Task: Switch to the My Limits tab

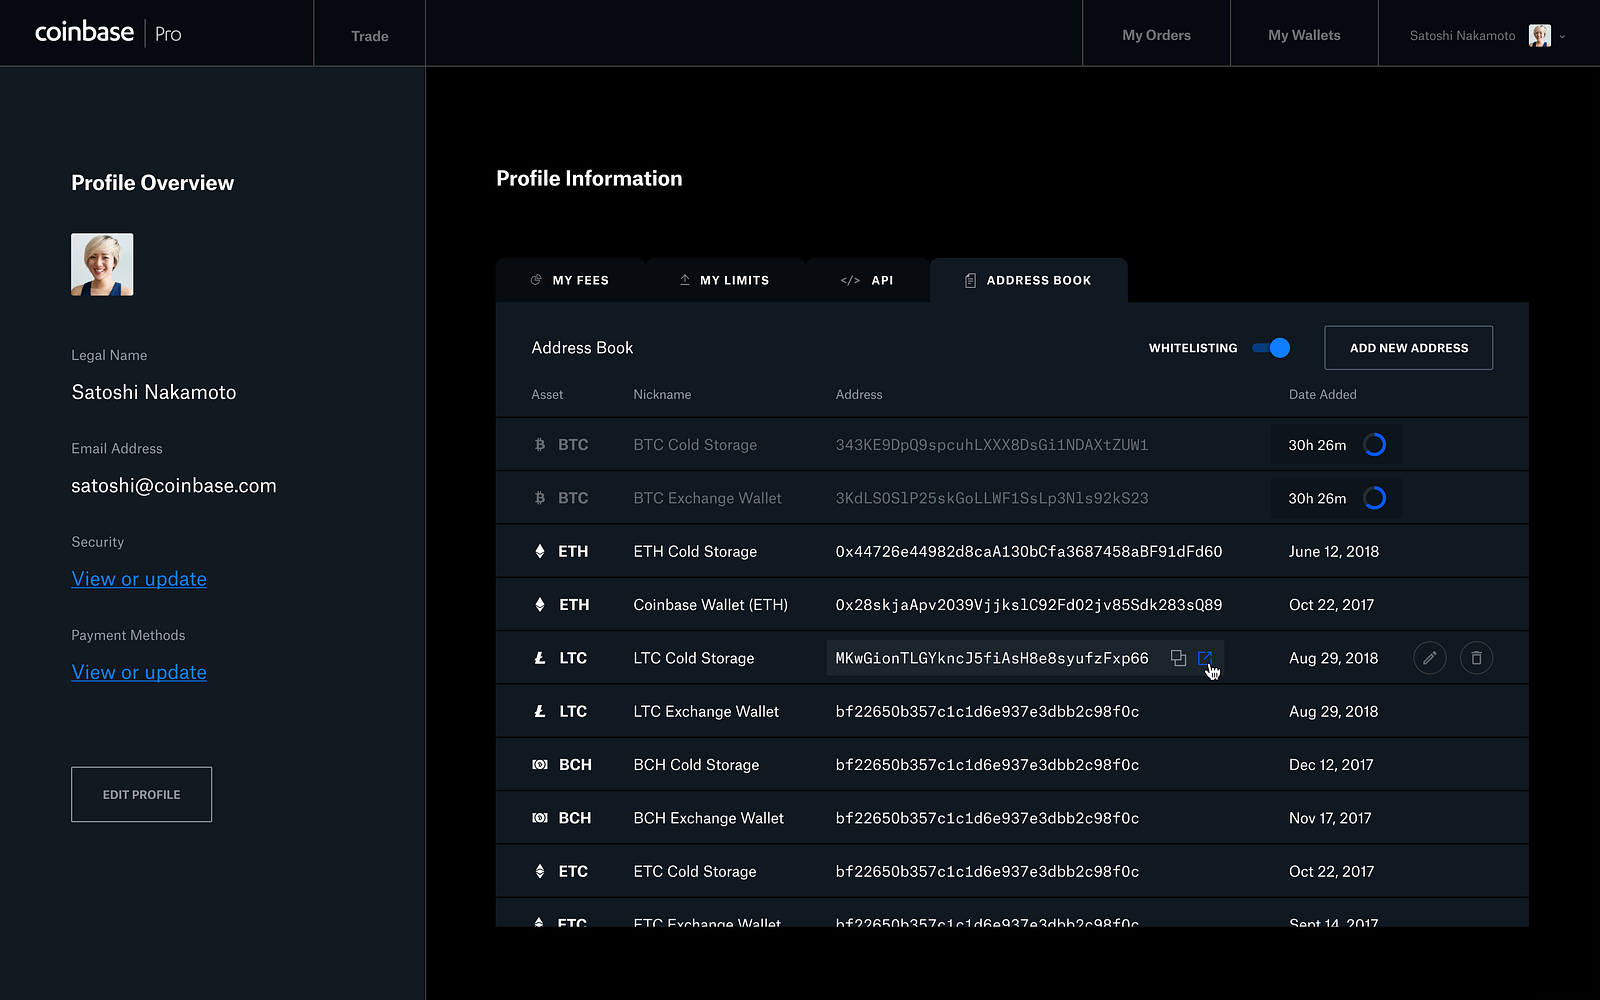Action: (x=725, y=280)
